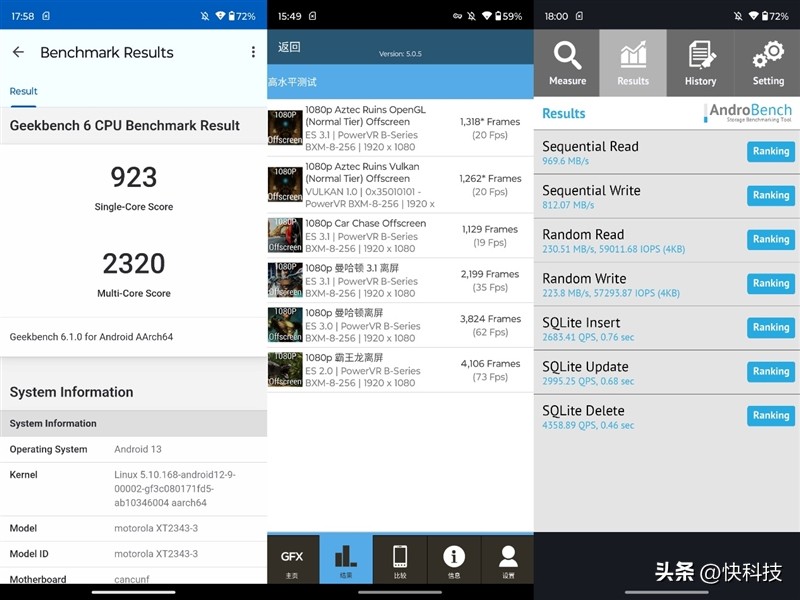The height and width of the screenshot is (600, 800).
Task: Tap the Model motorola XT2343-3 value
Action: pyautogui.click(x=156, y=529)
